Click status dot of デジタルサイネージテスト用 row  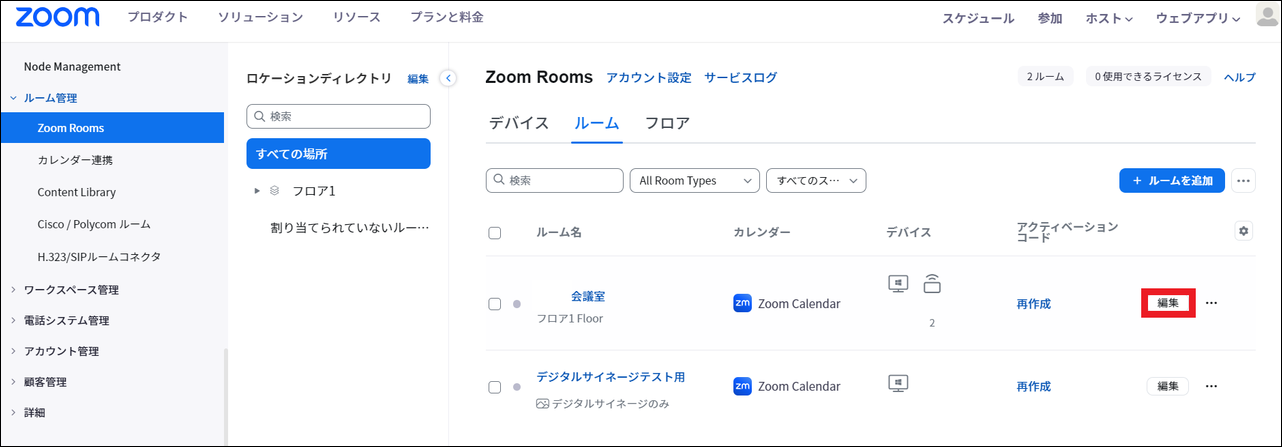pyautogui.click(x=517, y=387)
